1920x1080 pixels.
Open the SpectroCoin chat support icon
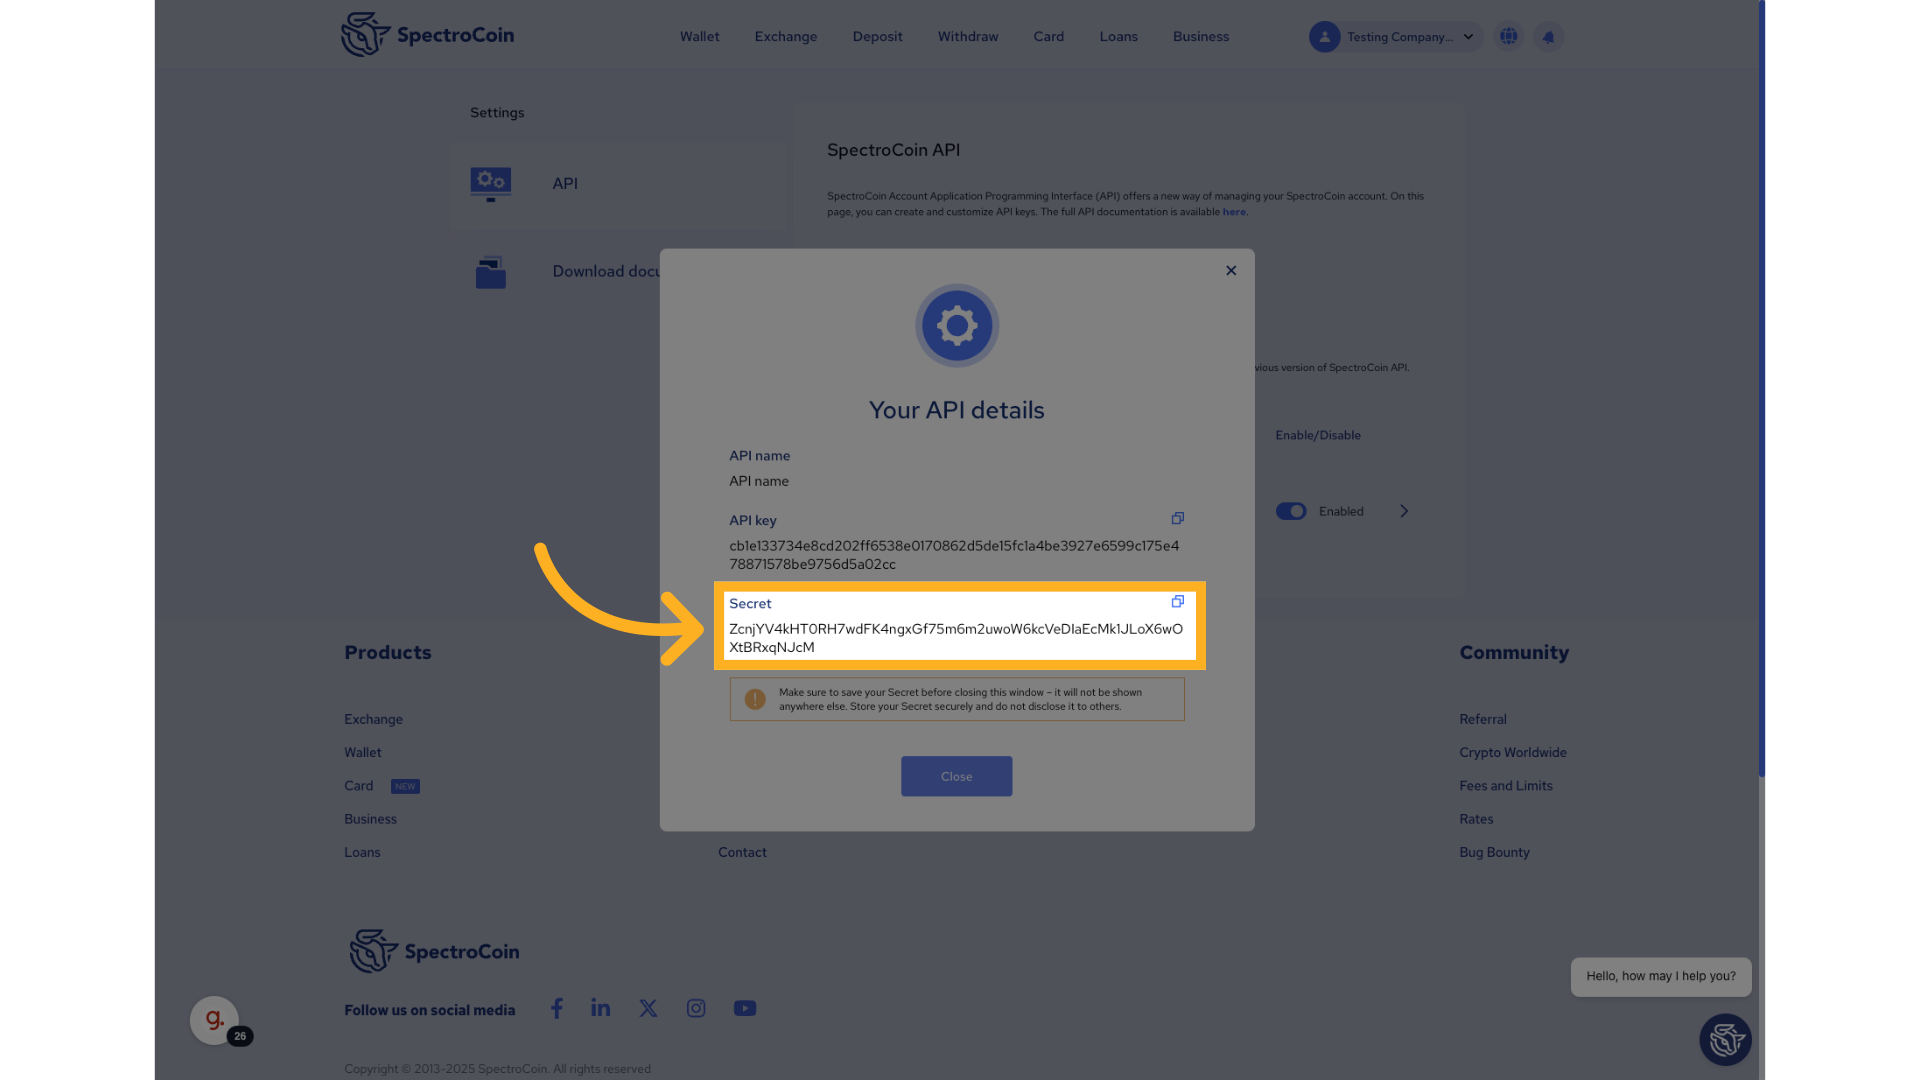click(x=1725, y=1040)
